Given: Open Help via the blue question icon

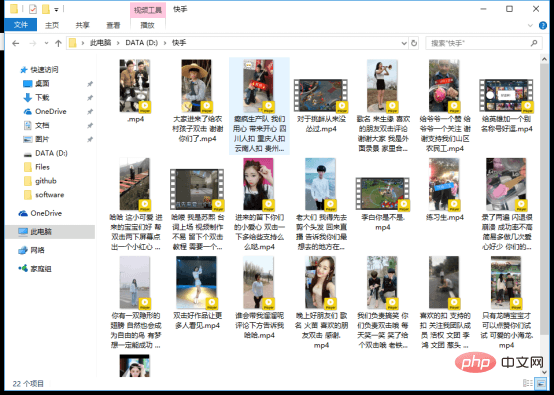Looking at the screenshot, I should tap(543, 25).
